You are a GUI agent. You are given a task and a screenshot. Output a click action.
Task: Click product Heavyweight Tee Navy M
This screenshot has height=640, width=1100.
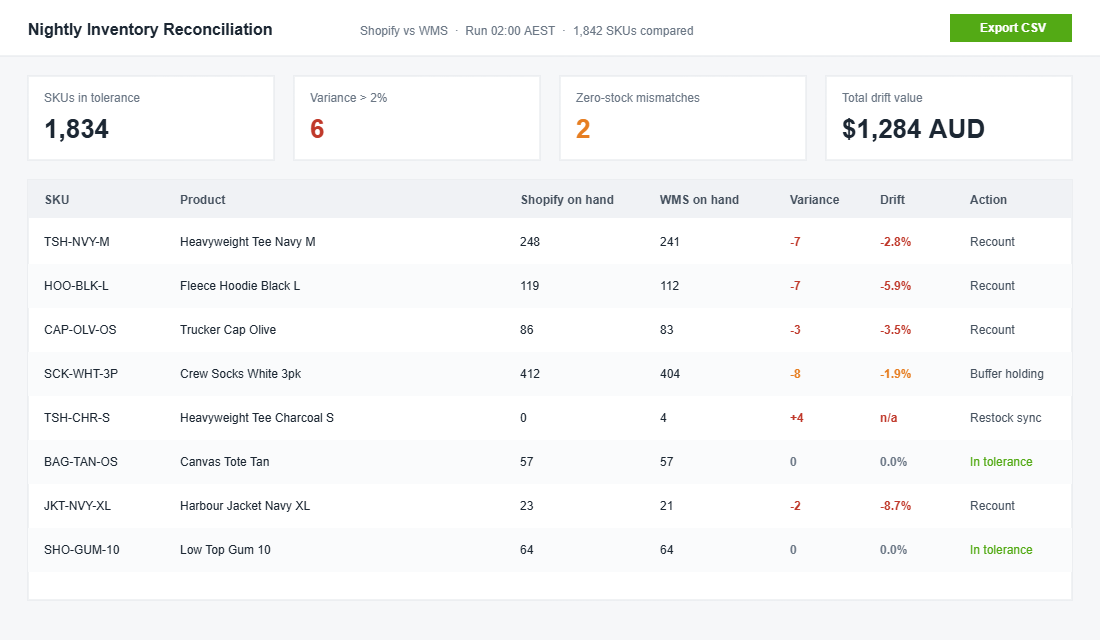[248, 241]
